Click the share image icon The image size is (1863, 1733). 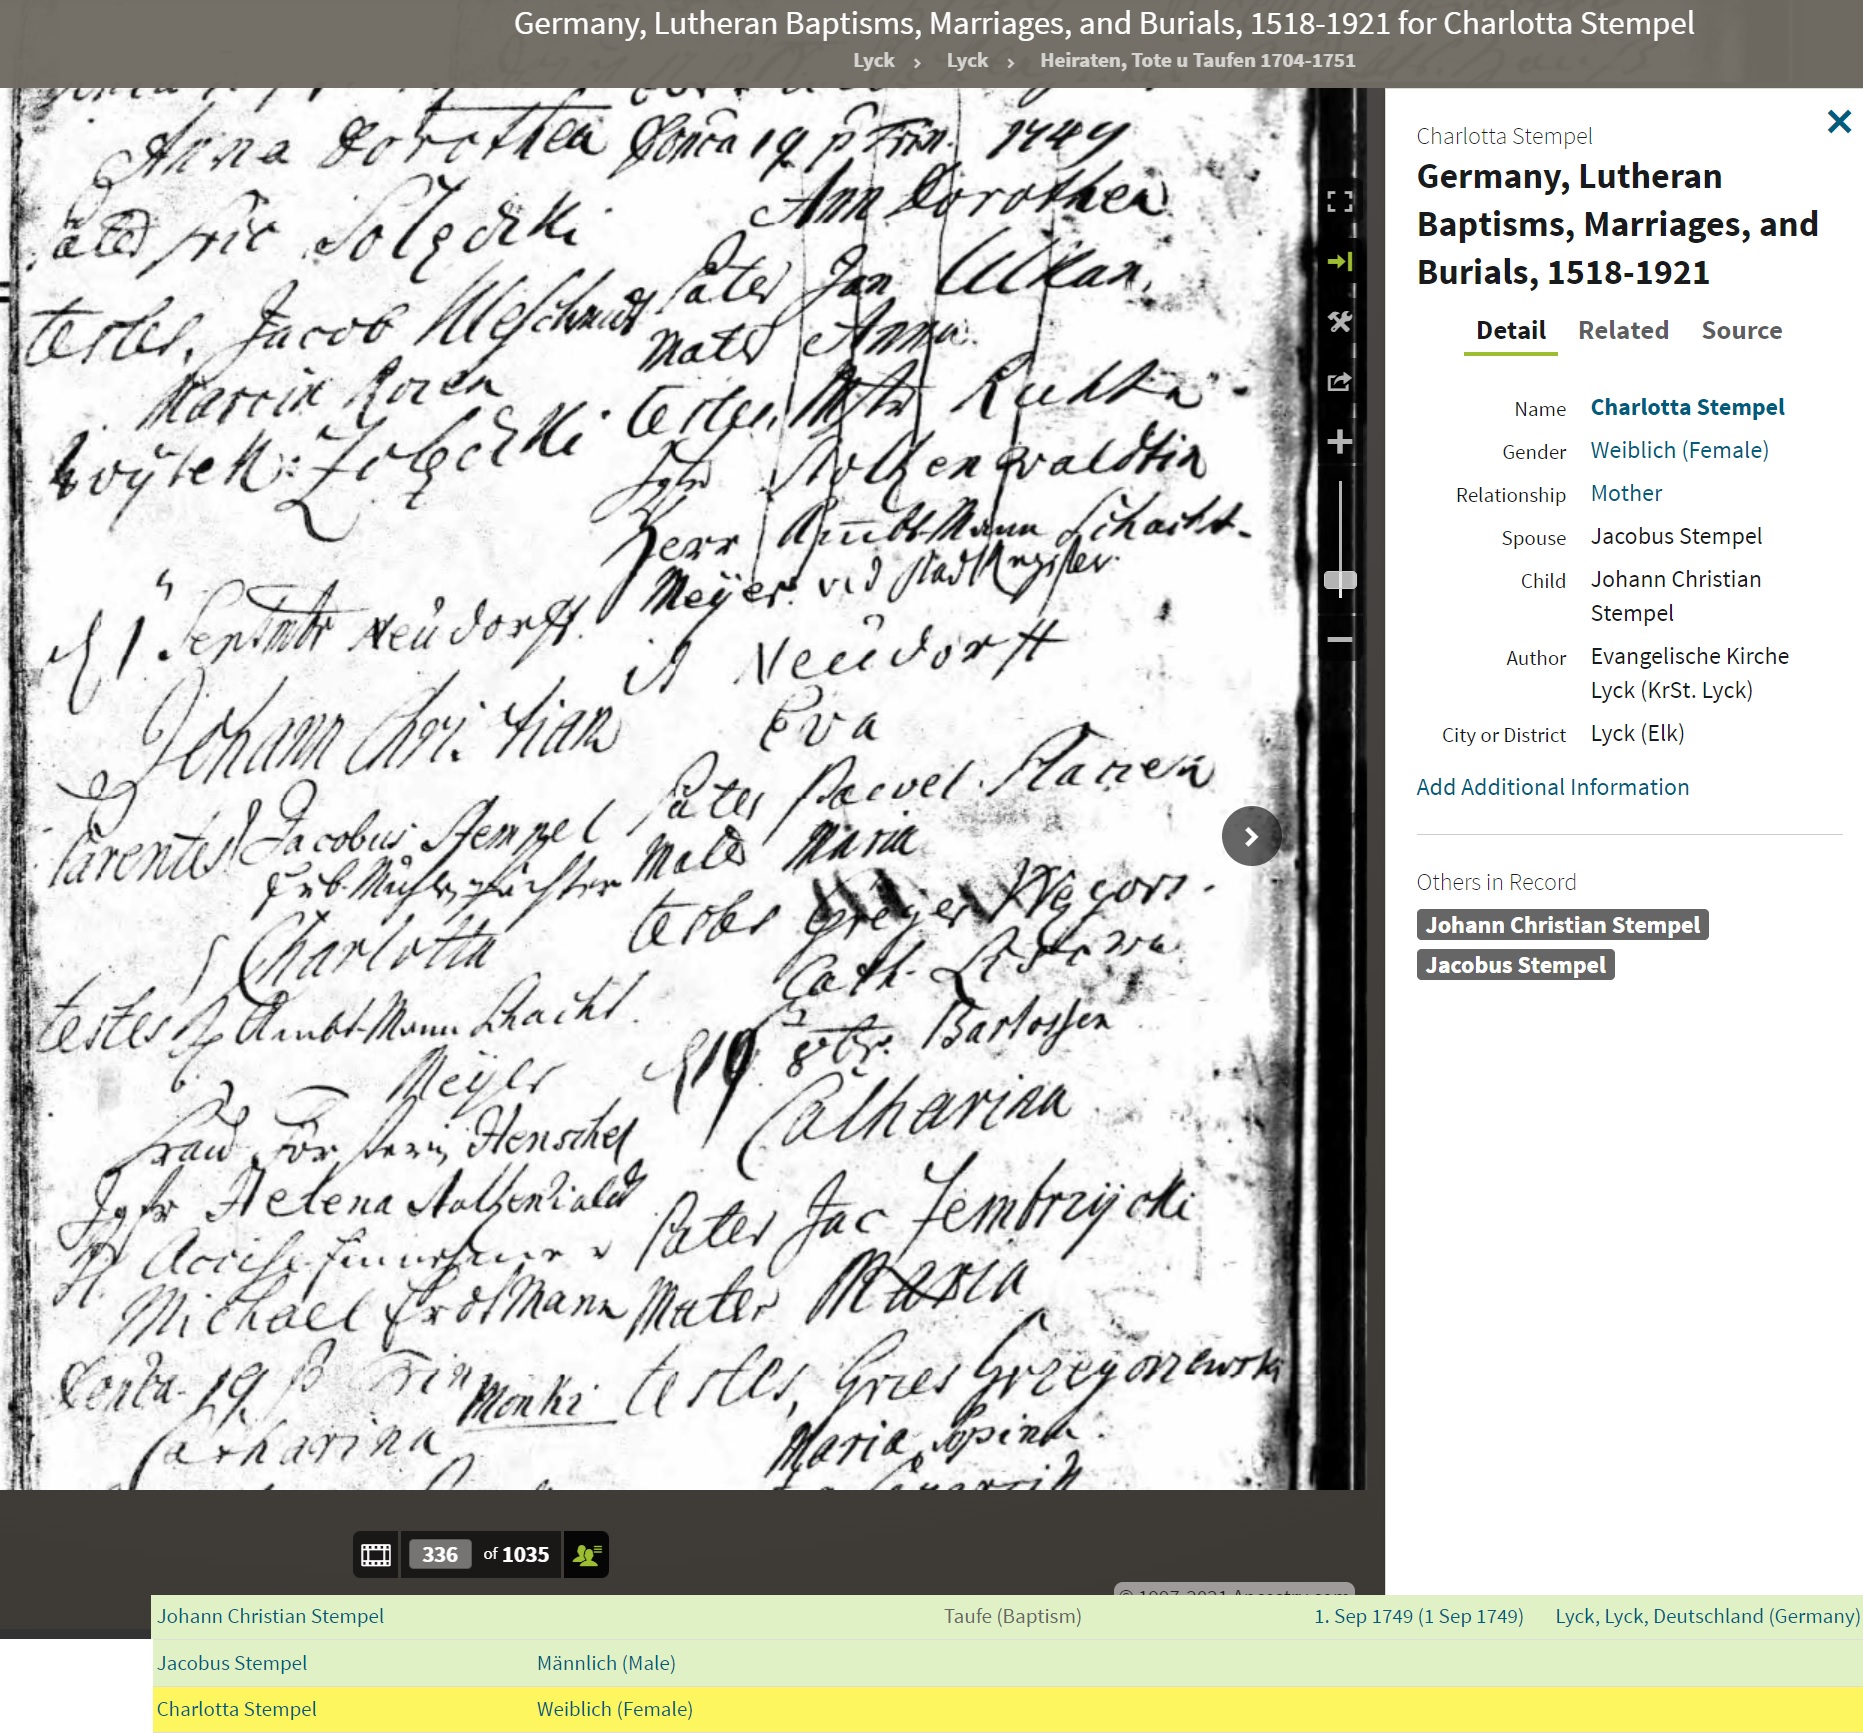pyautogui.click(x=1339, y=382)
